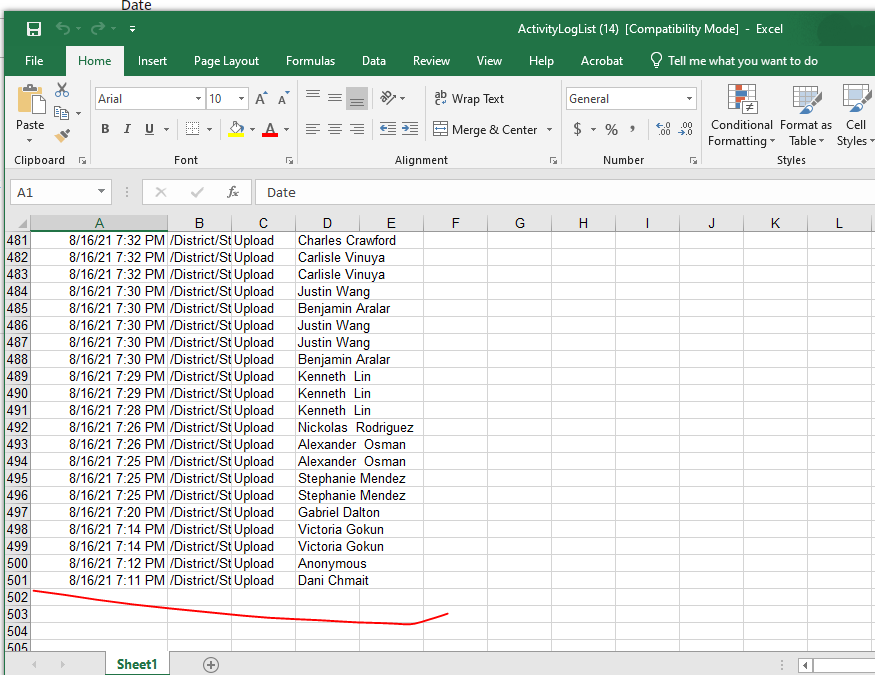The width and height of the screenshot is (875, 675).
Task: Insert function using the fx icon
Action: pos(233,192)
